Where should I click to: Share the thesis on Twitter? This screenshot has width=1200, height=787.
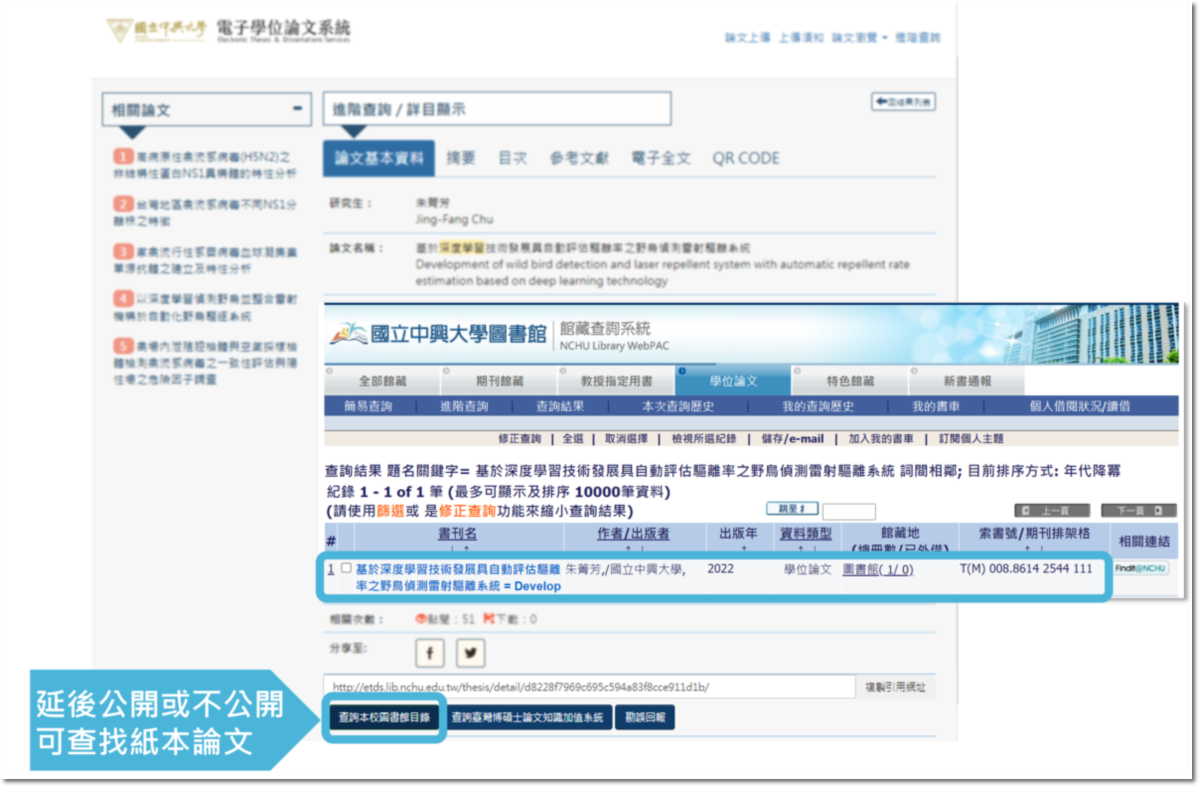click(x=470, y=652)
